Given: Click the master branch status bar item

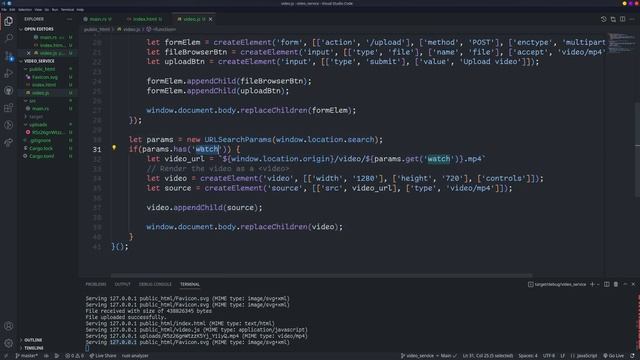Looking at the screenshot, I should pos(27,356).
